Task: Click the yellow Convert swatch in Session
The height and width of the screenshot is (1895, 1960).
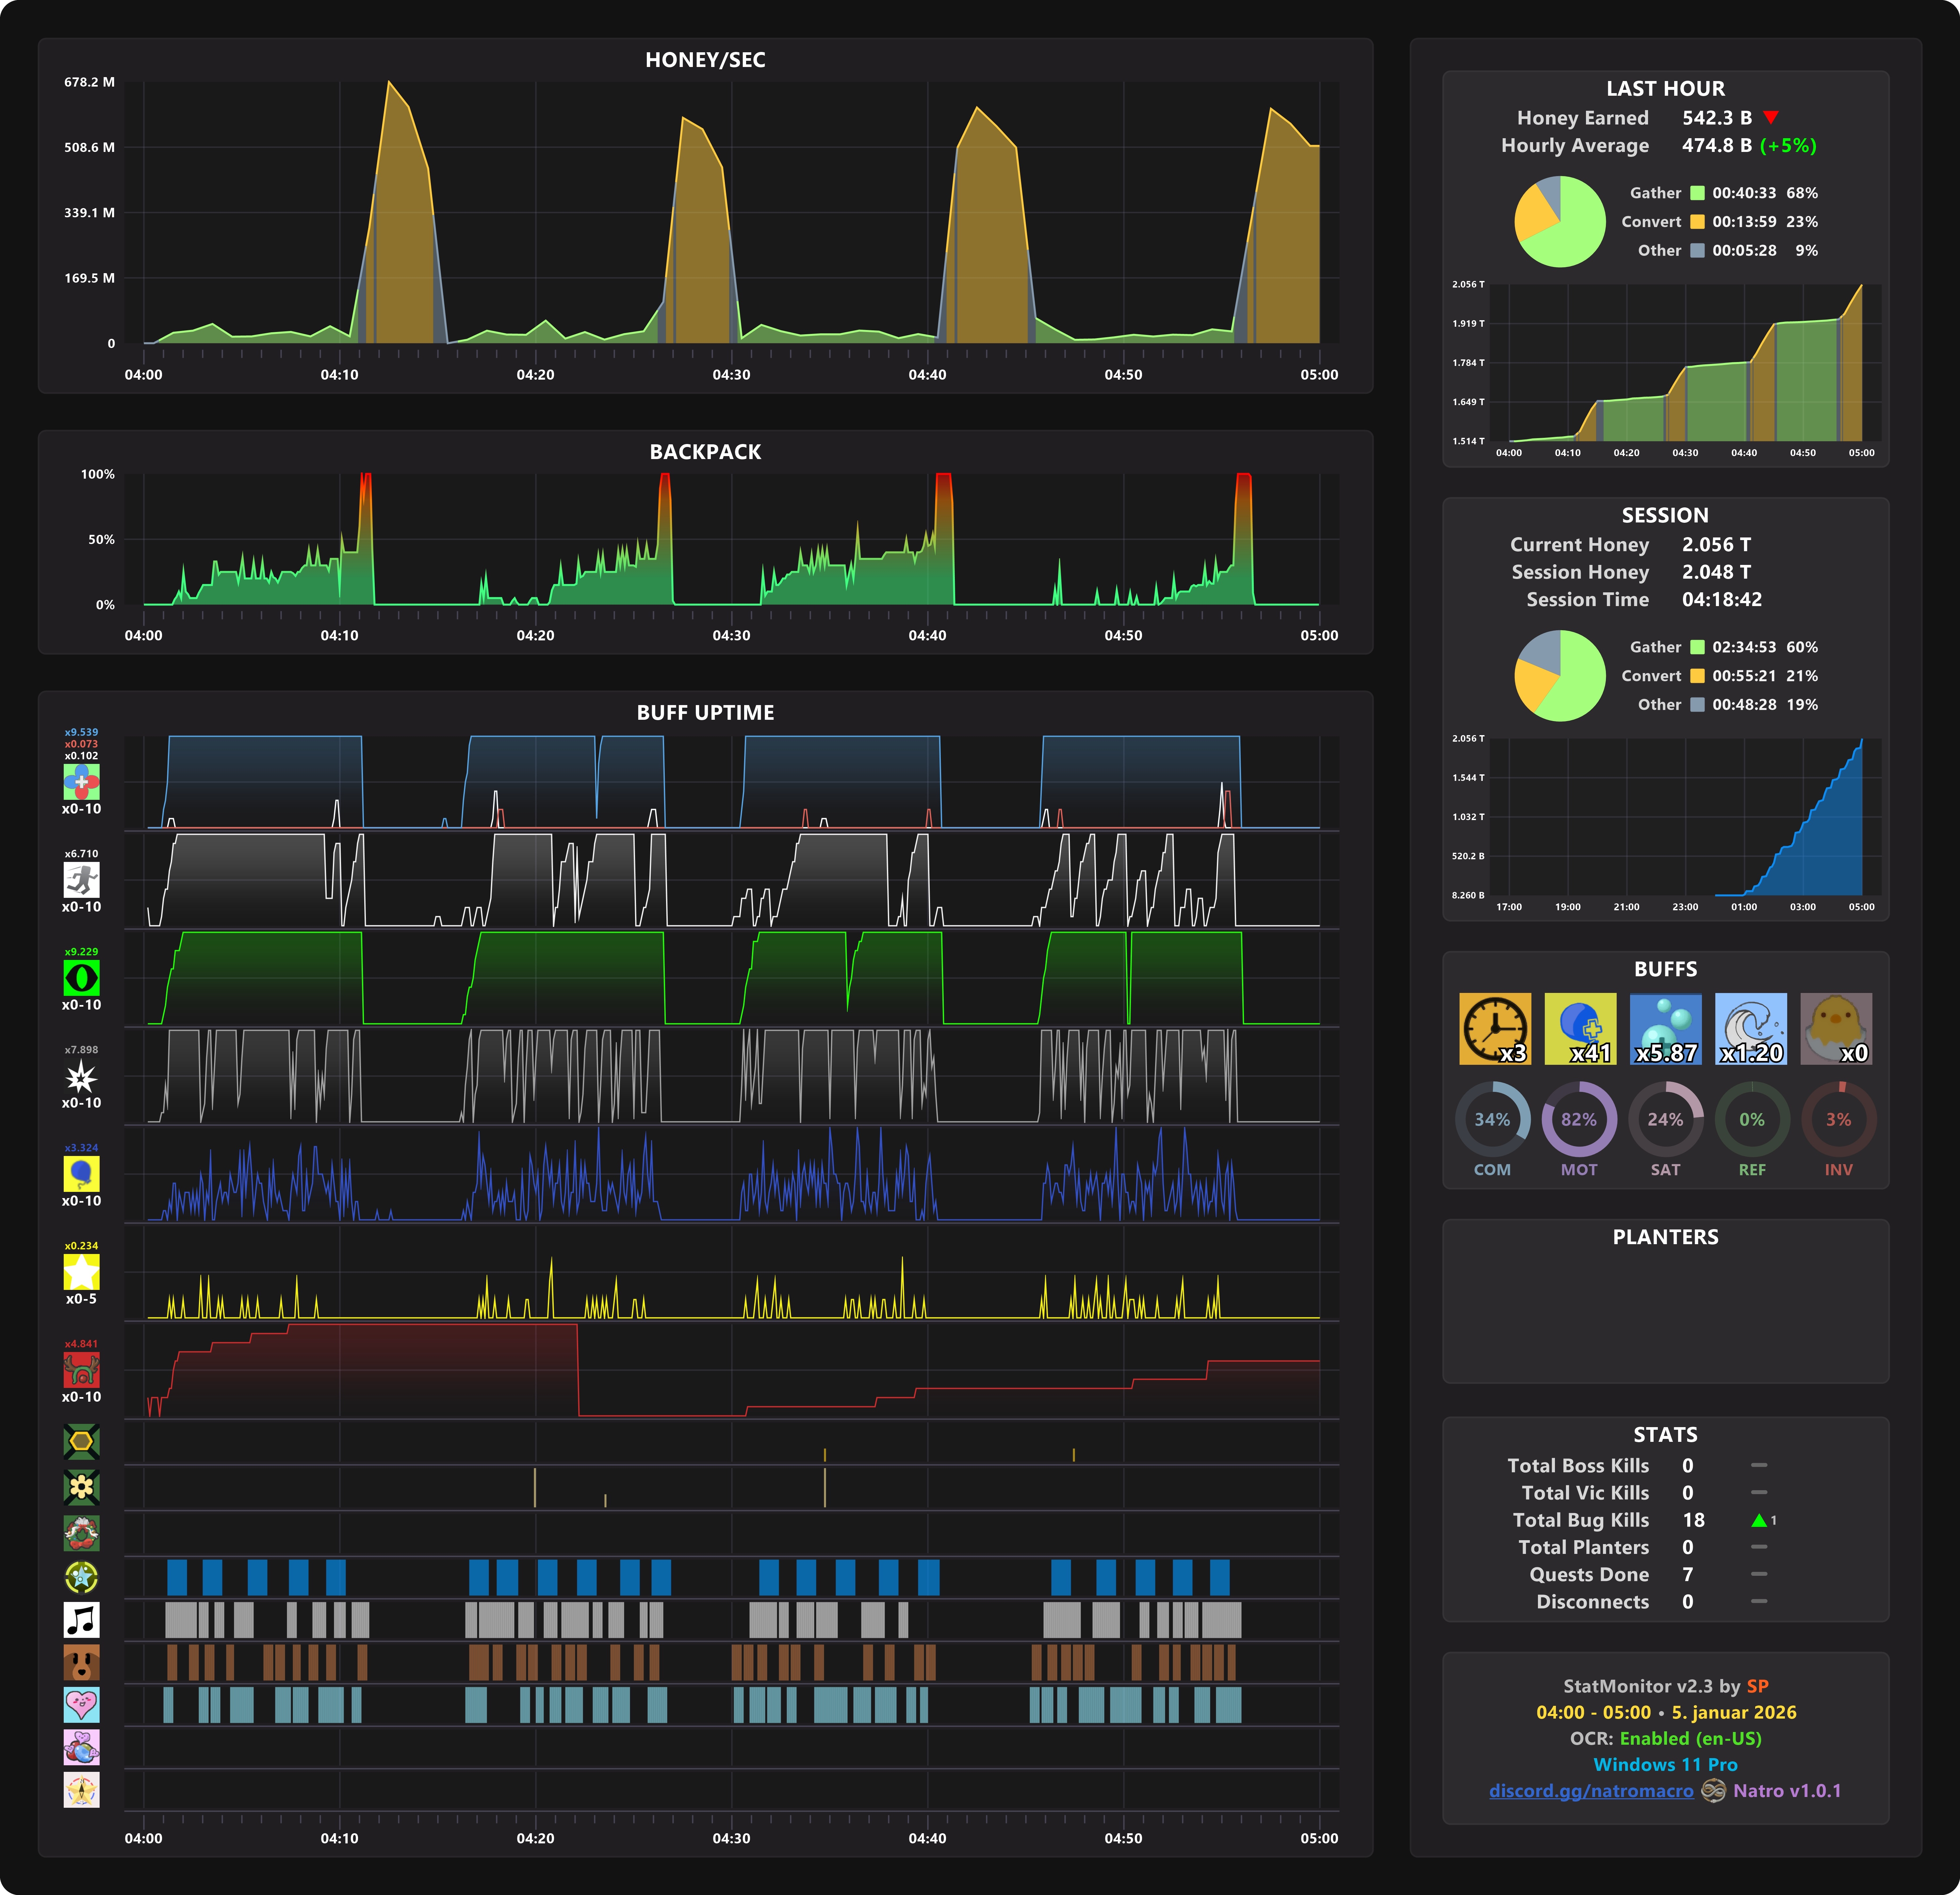Action: (1697, 676)
